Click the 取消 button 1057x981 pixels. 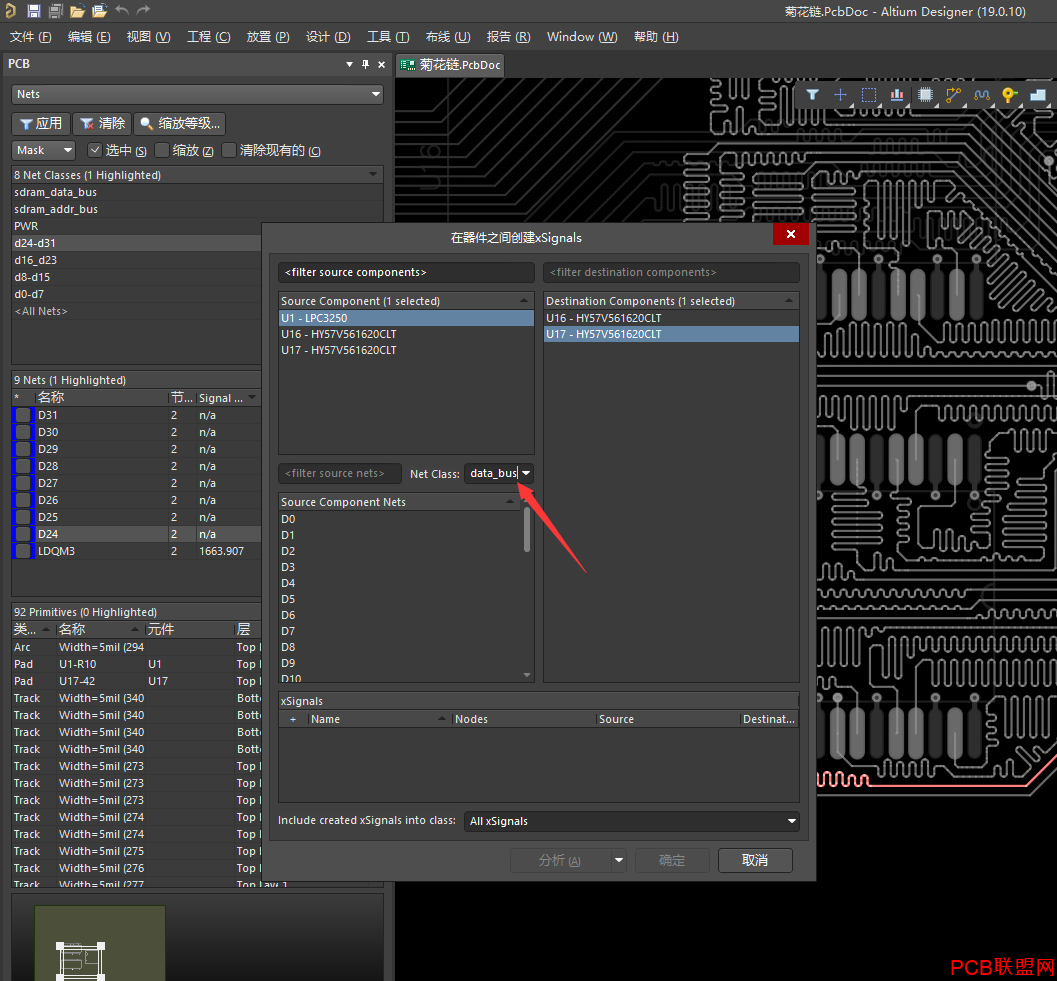click(755, 860)
